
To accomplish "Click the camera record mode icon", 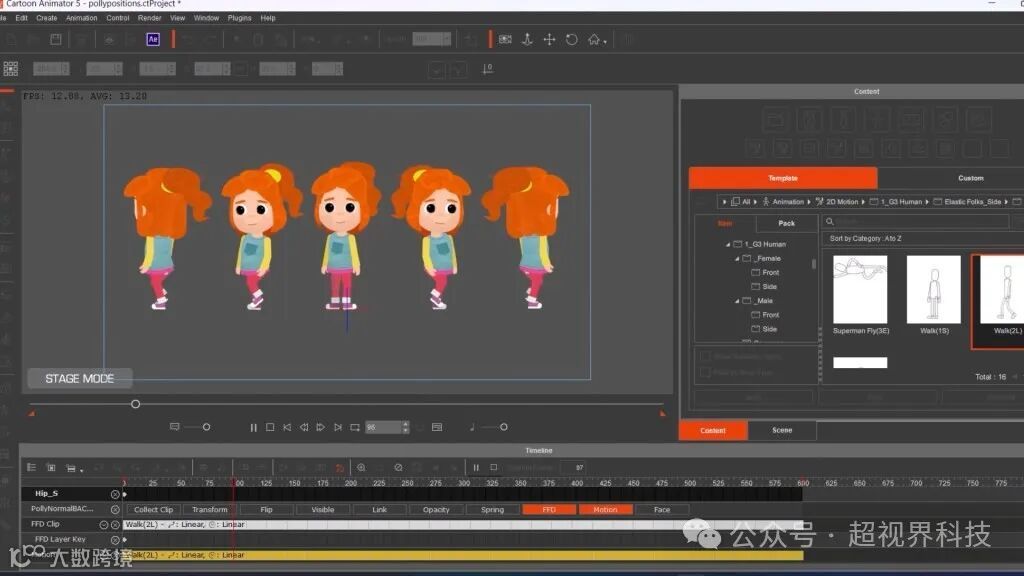I will 505,39.
